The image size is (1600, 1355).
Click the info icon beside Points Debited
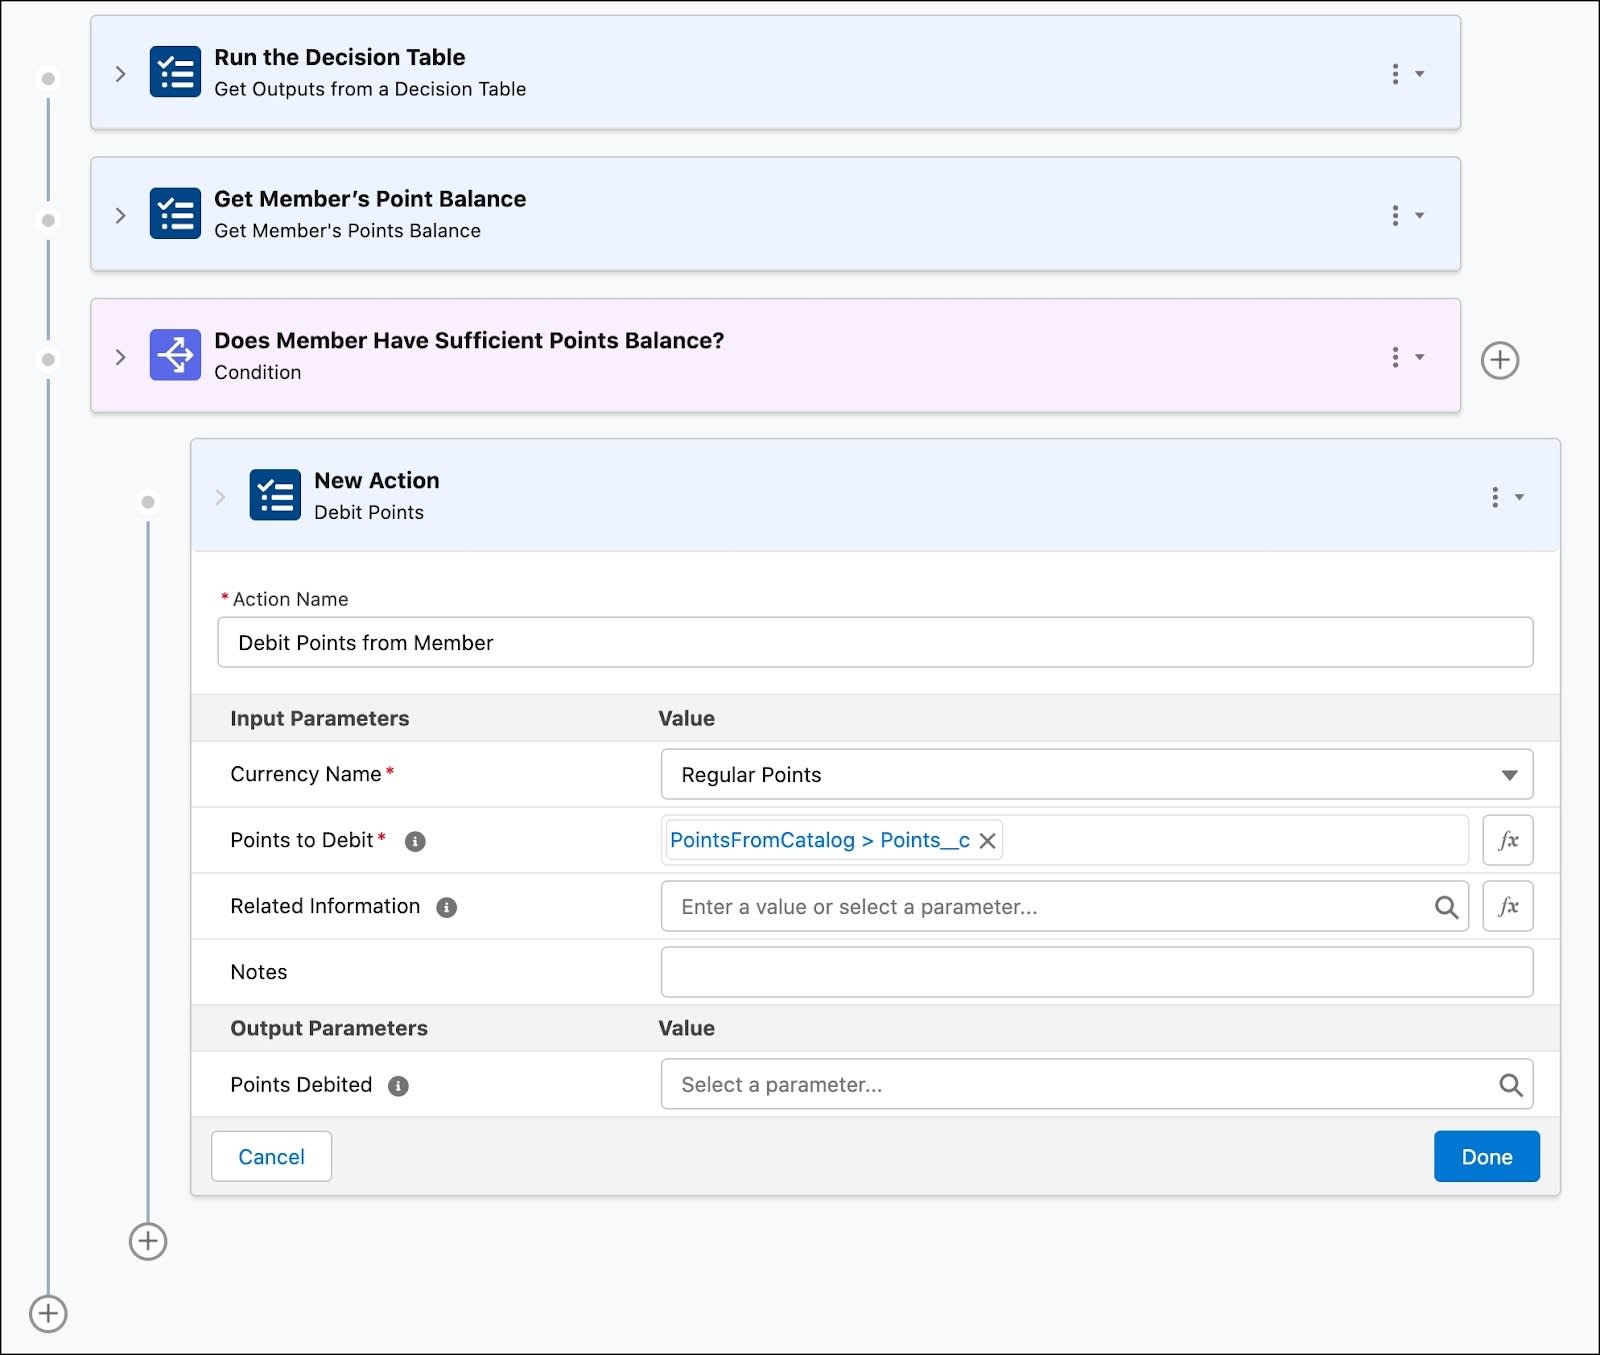click(397, 1085)
